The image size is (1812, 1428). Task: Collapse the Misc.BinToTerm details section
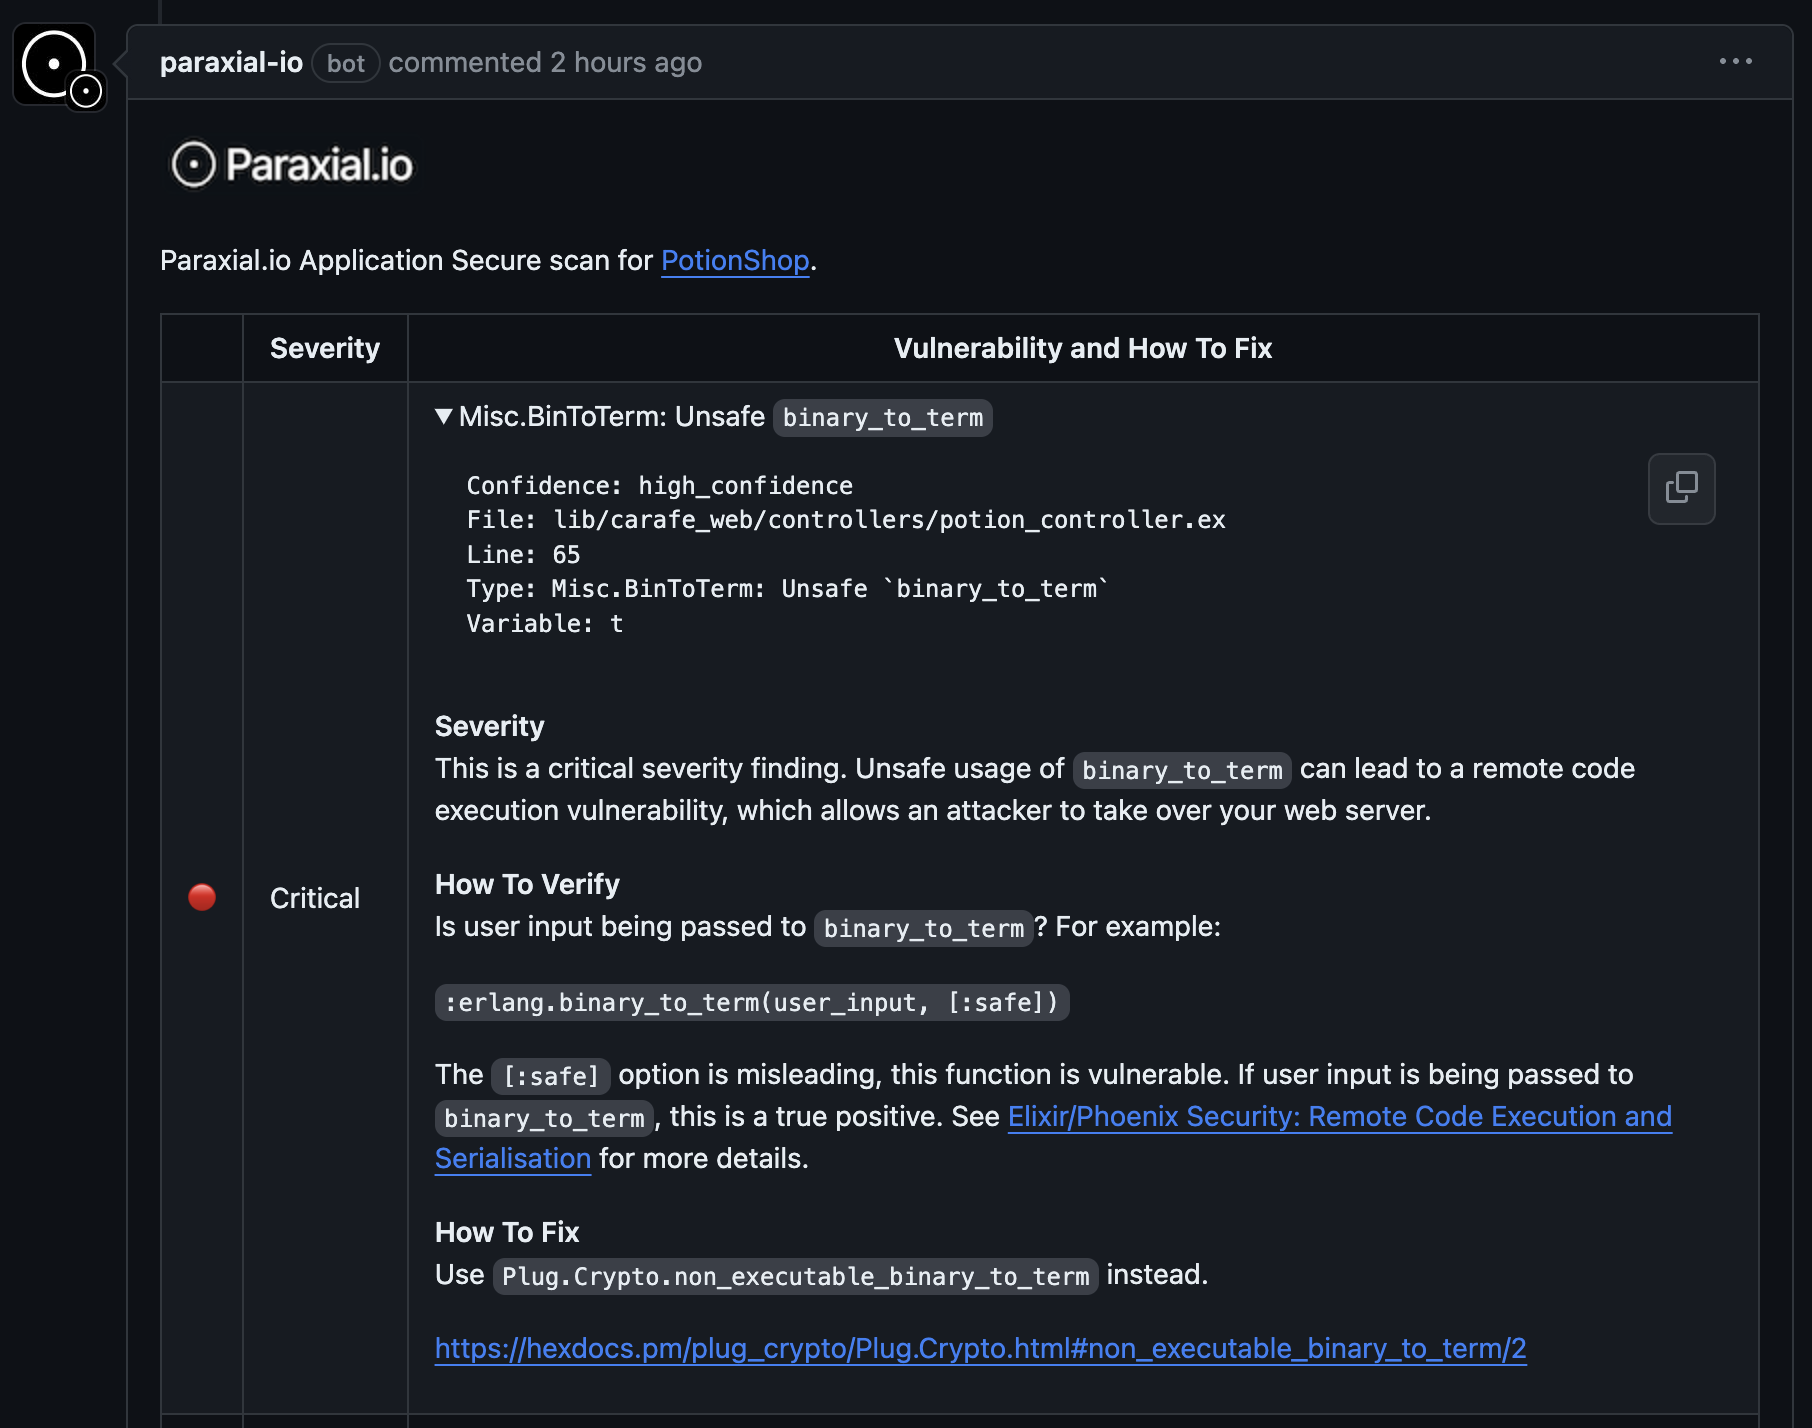tap(444, 416)
